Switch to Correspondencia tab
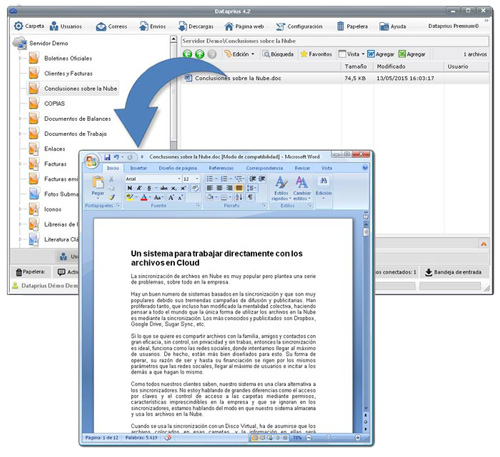Image resolution: width=500 pixels, height=457 pixels. (264, 168)
